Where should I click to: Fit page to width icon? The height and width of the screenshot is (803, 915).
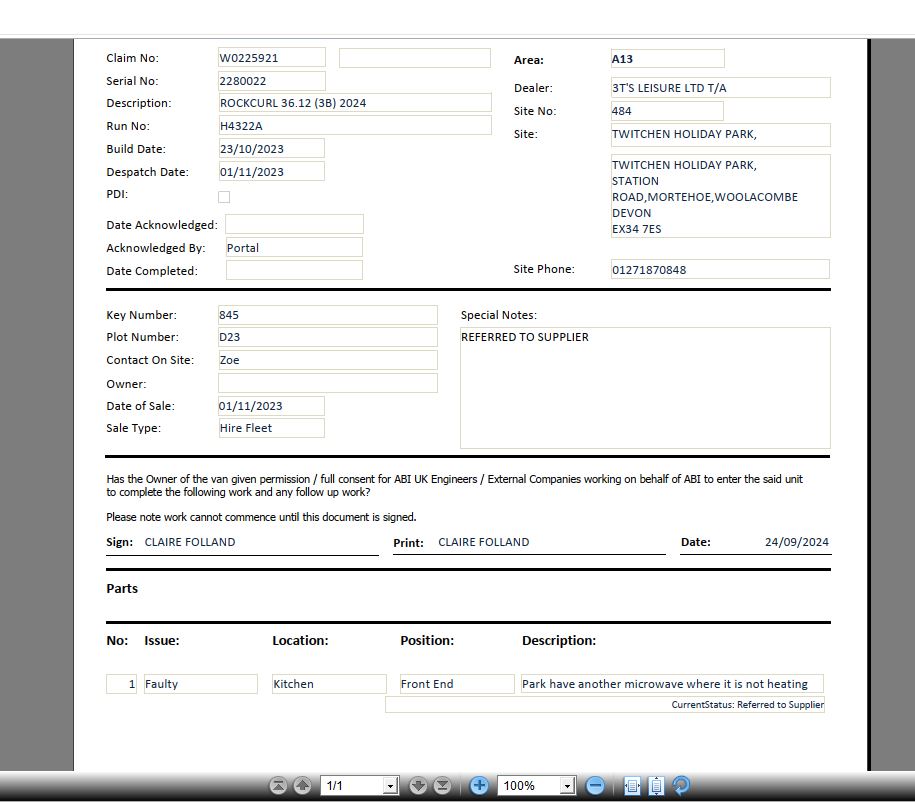click(632, 785)
